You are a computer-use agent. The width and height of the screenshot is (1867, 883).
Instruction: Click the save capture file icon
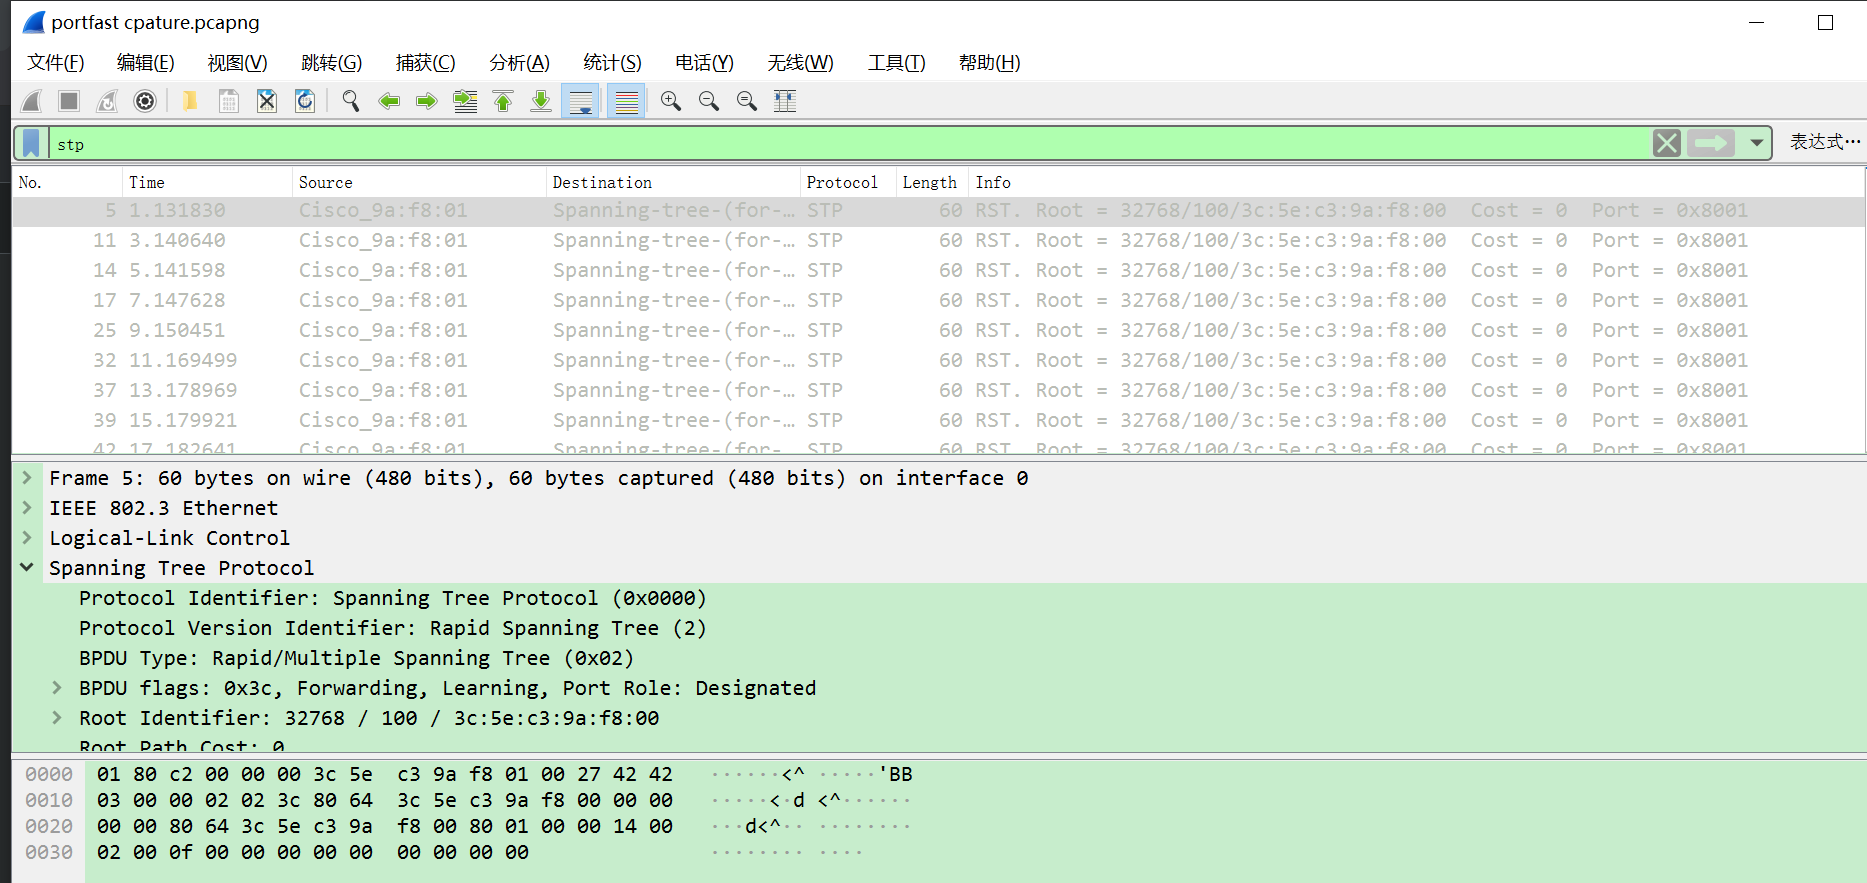[x=229, y=101]
